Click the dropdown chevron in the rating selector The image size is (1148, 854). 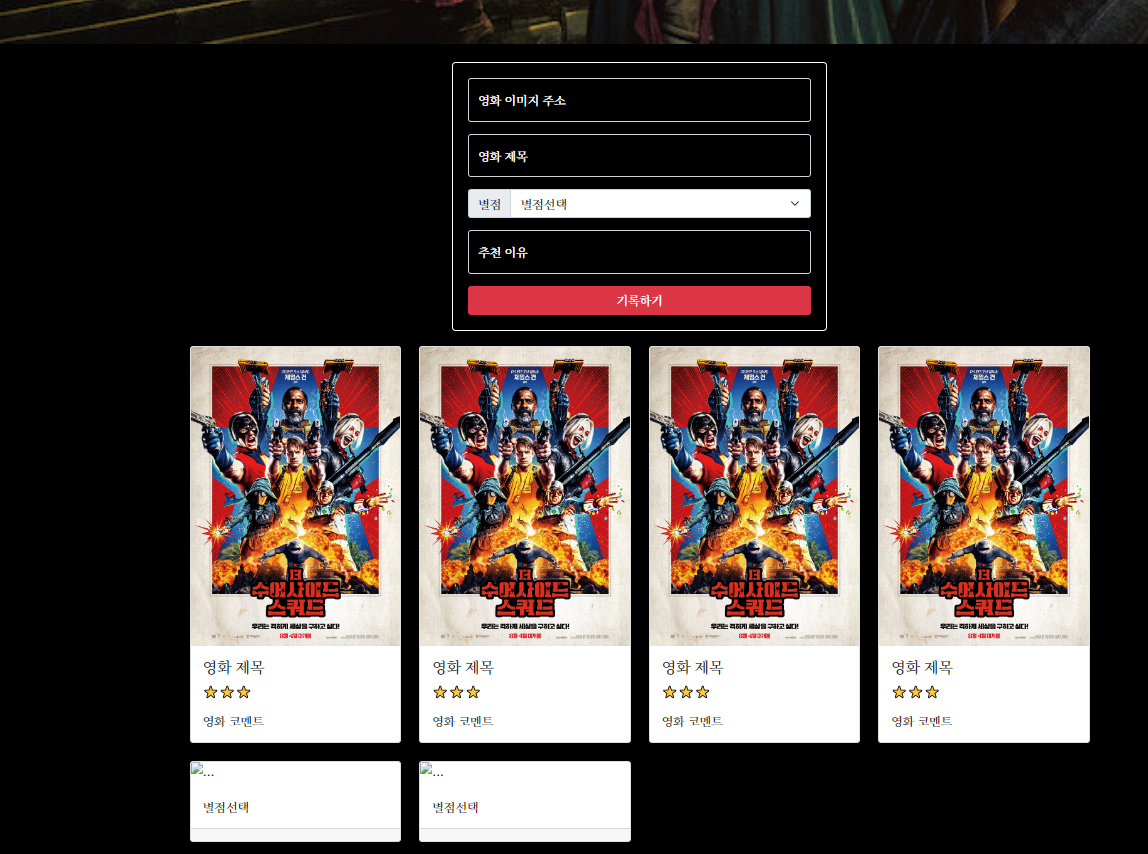point(794,204)
